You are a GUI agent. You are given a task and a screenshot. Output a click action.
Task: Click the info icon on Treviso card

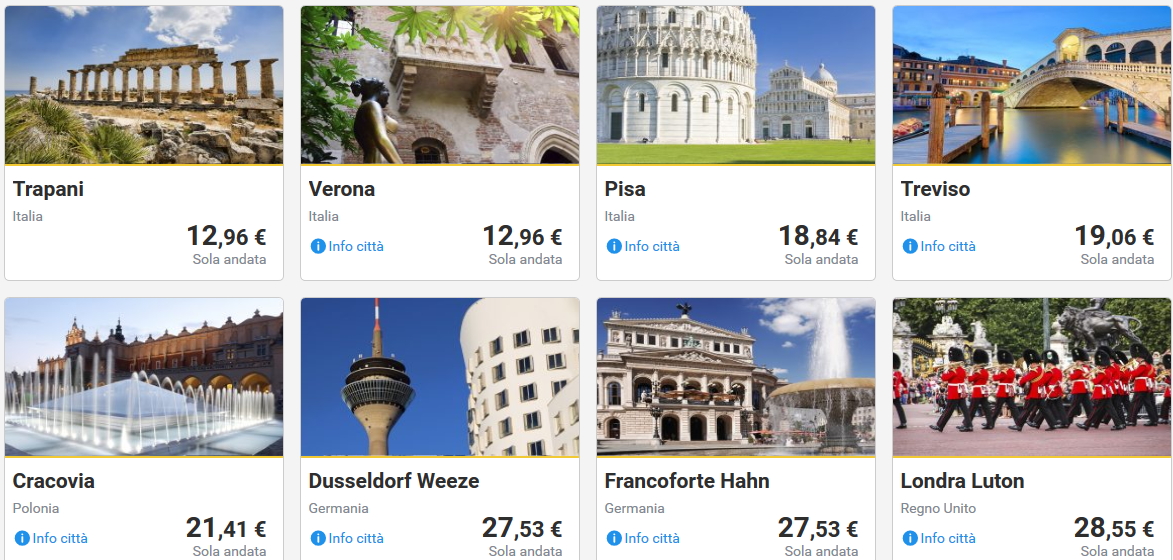[910, 246]
